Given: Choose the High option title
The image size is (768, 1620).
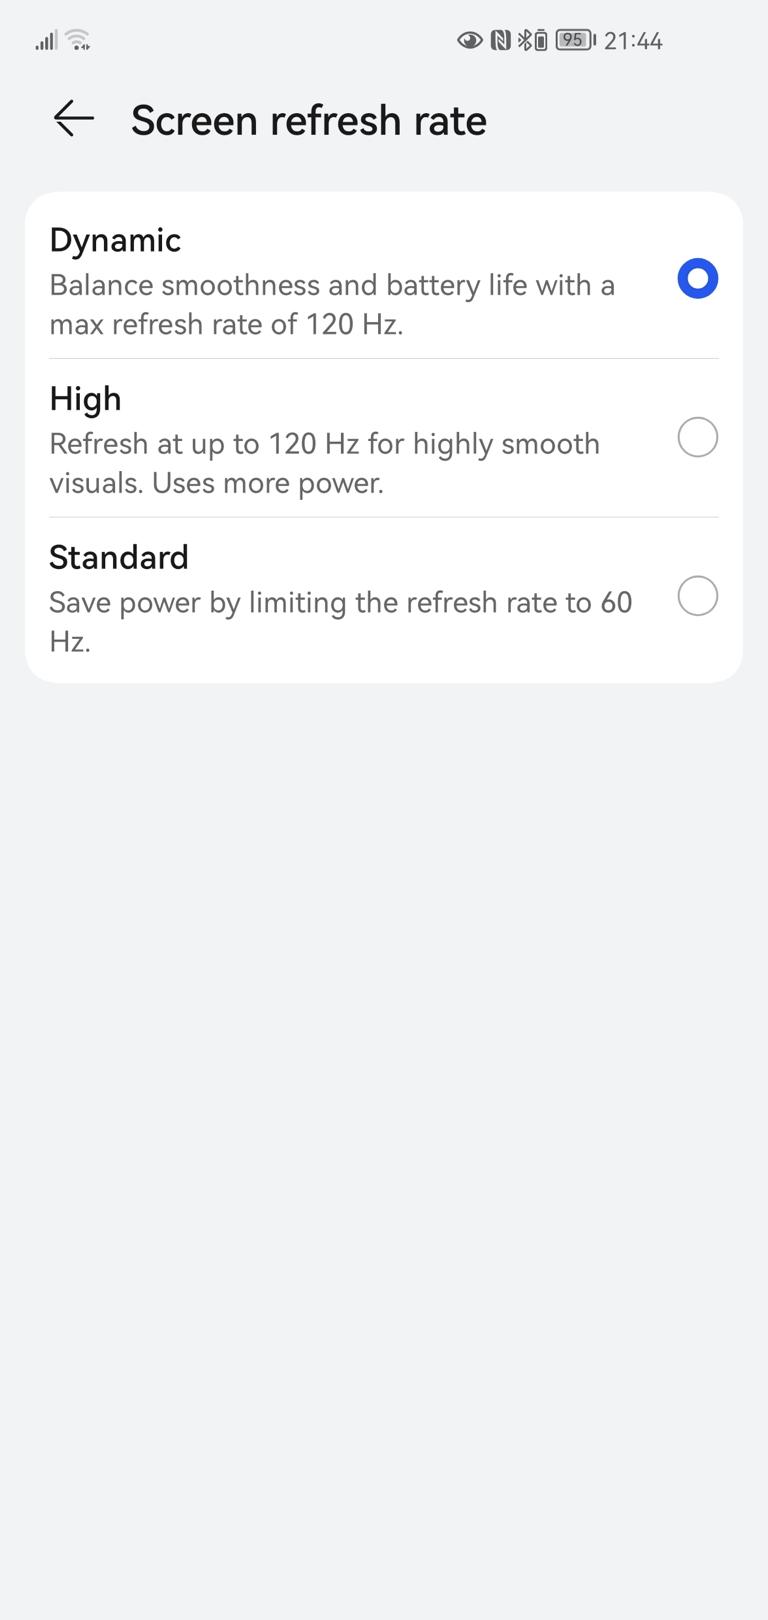Looking at the screenshot, I should pyautogui.click(x=85, y=399).
